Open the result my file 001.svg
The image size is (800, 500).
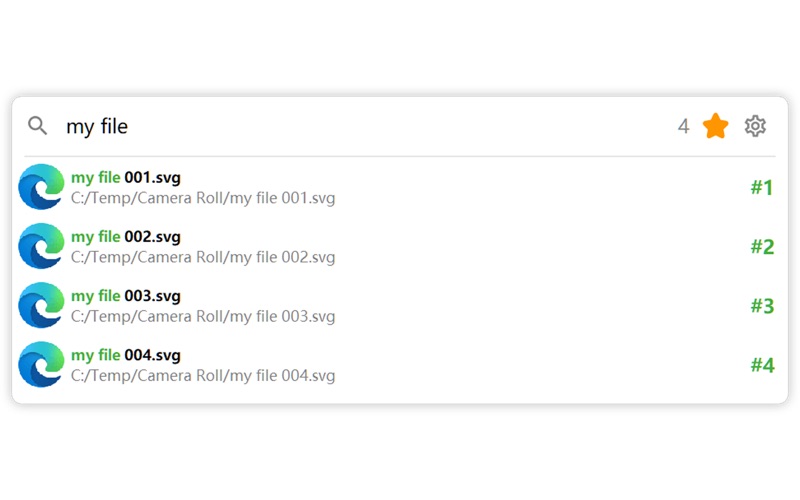[126, 178]
